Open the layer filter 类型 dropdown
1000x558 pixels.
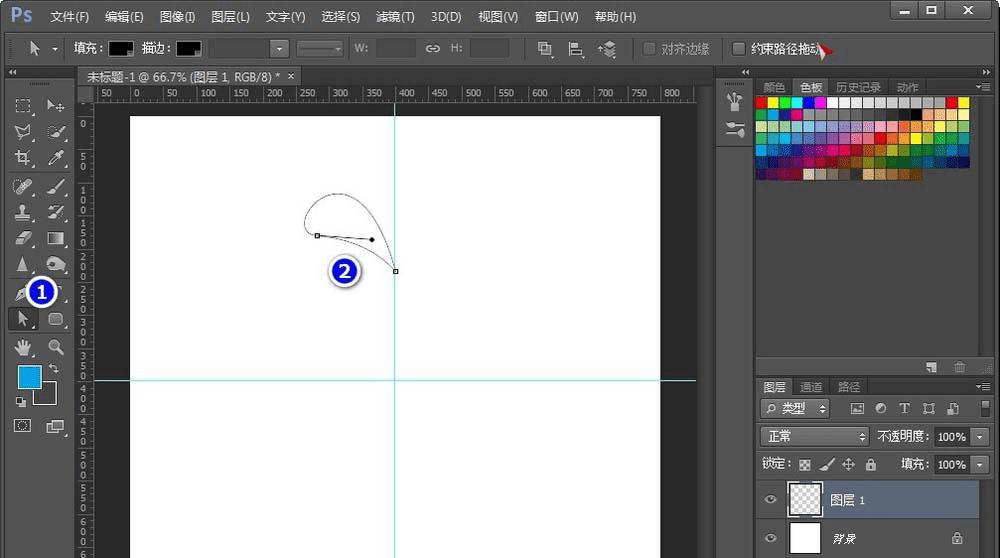point(796,409)
